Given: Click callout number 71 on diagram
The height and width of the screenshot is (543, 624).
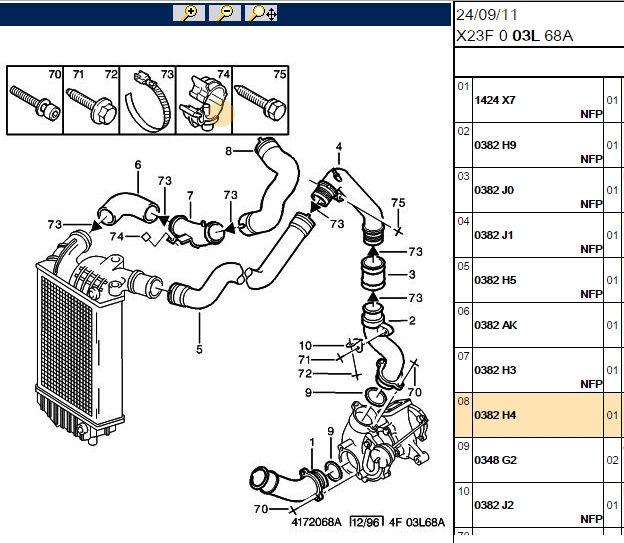Looking at the screenshot, I should pyautogui.click(x=304, y=359).
